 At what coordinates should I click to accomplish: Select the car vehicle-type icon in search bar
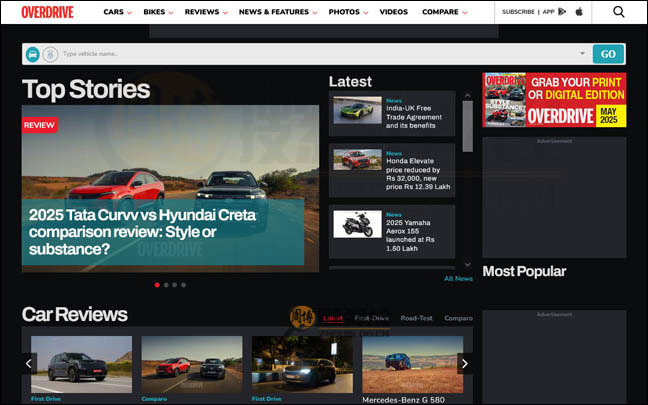[33, 54]
